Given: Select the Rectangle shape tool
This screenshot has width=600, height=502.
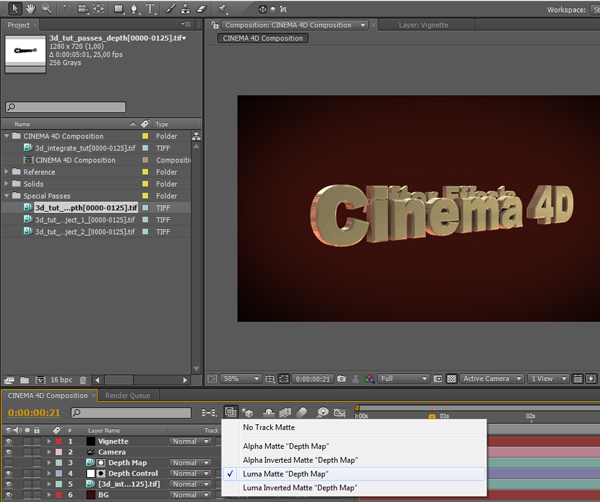Looking at the screenshot, I should (x=119, y=9).
